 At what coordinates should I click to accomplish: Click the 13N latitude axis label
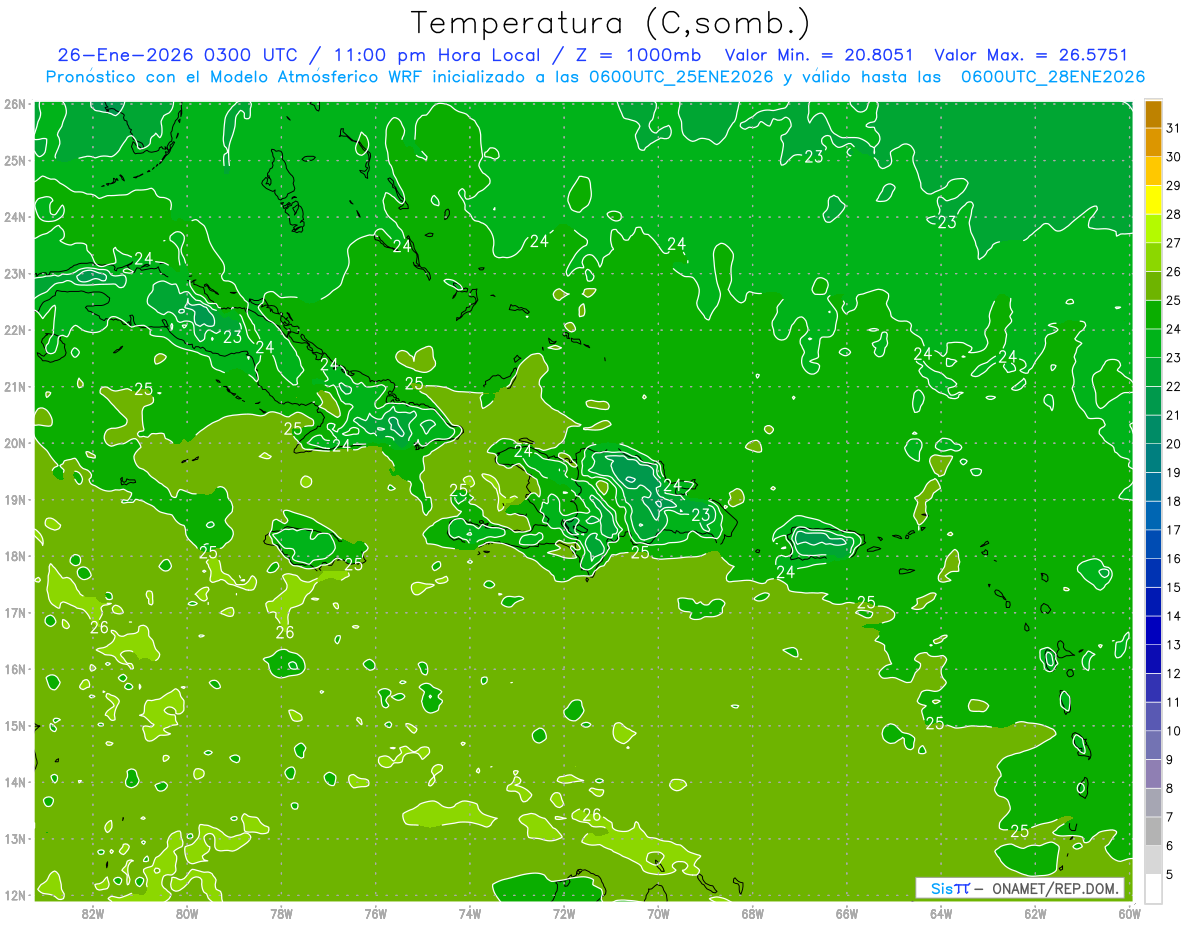15,838
